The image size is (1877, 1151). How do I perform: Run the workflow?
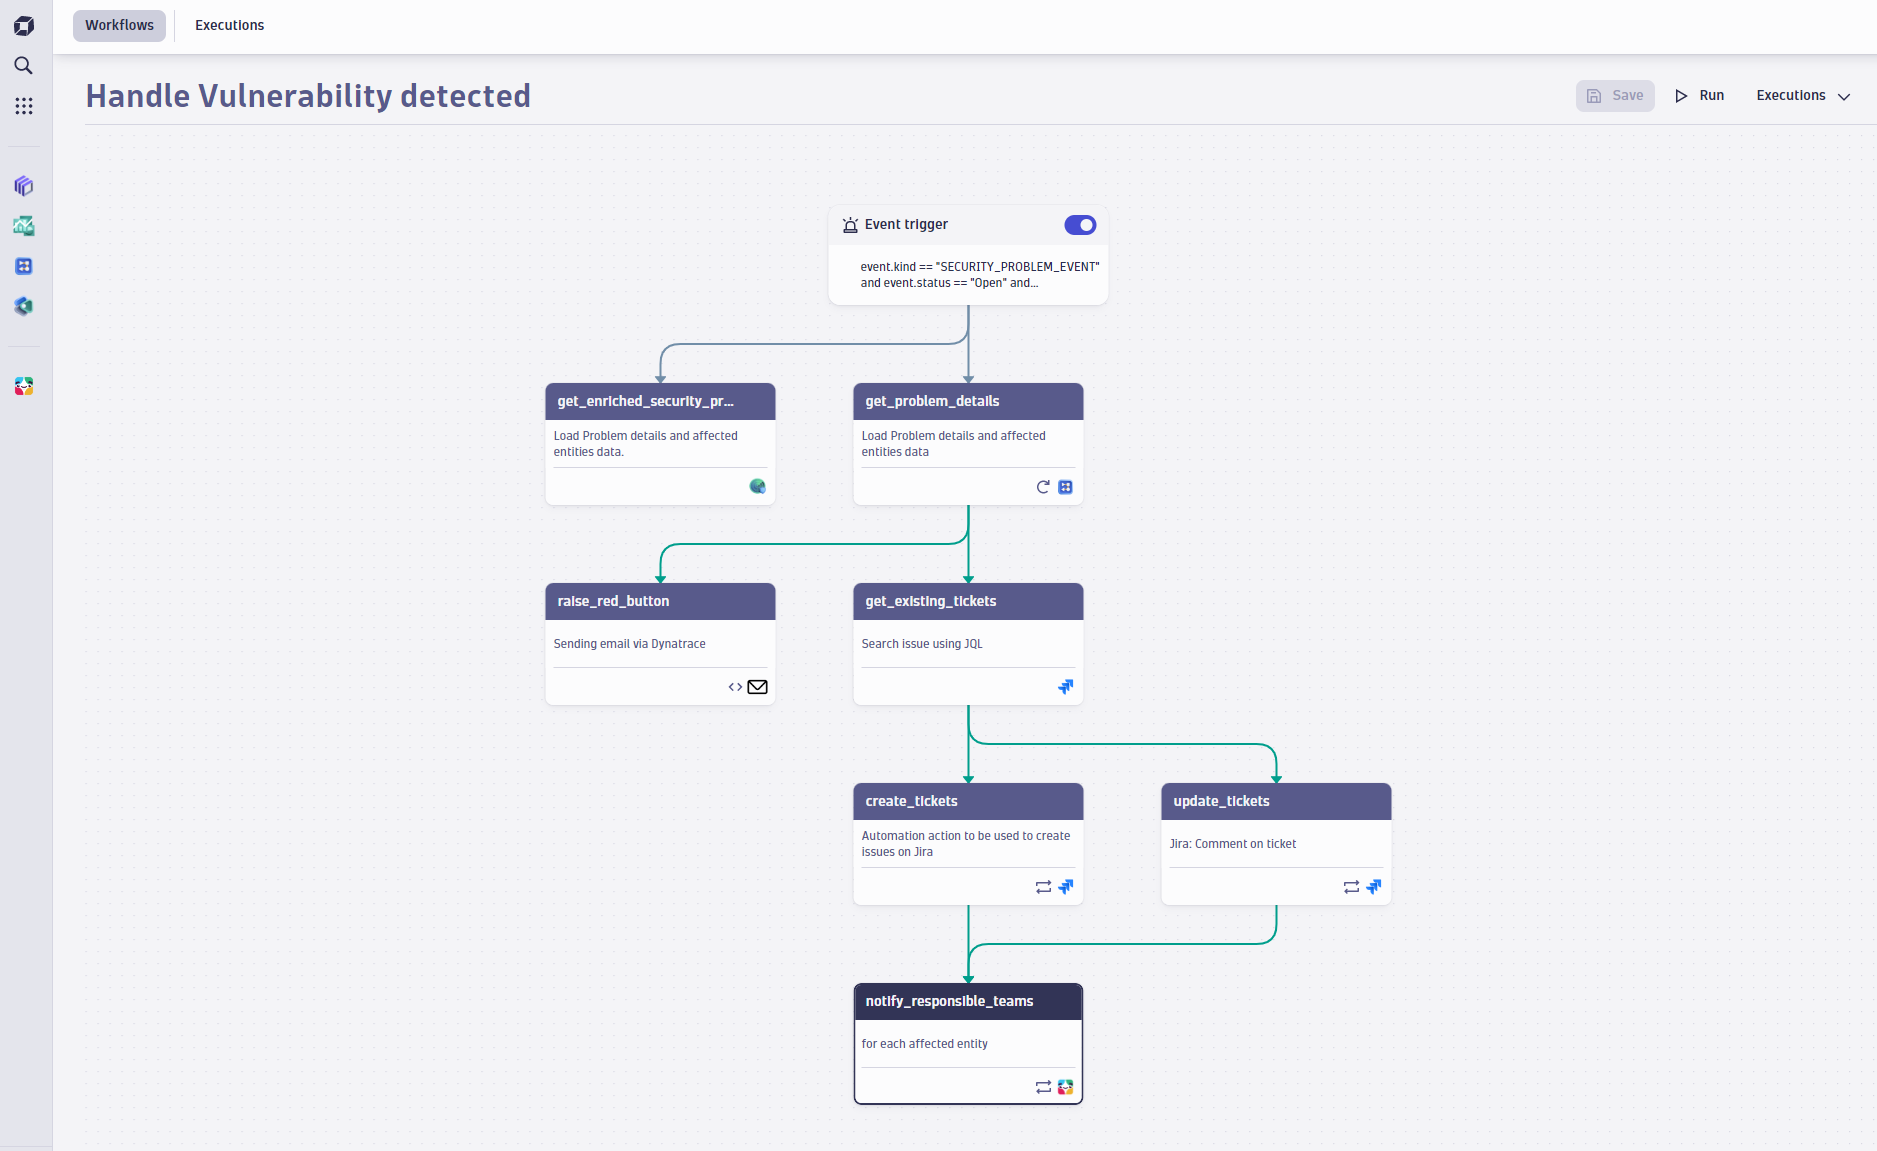pyautogui.click(x=1700, y=96)
